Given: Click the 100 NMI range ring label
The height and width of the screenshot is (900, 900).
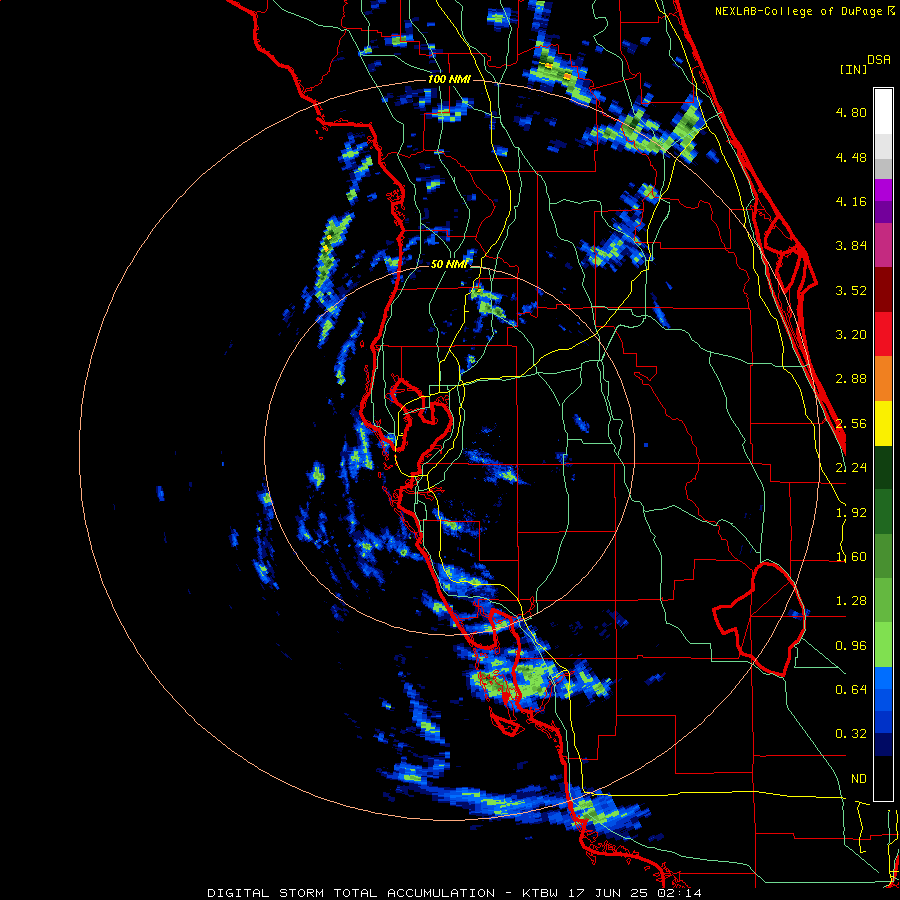Looking at the screenshot, I should tap(449, 79).
